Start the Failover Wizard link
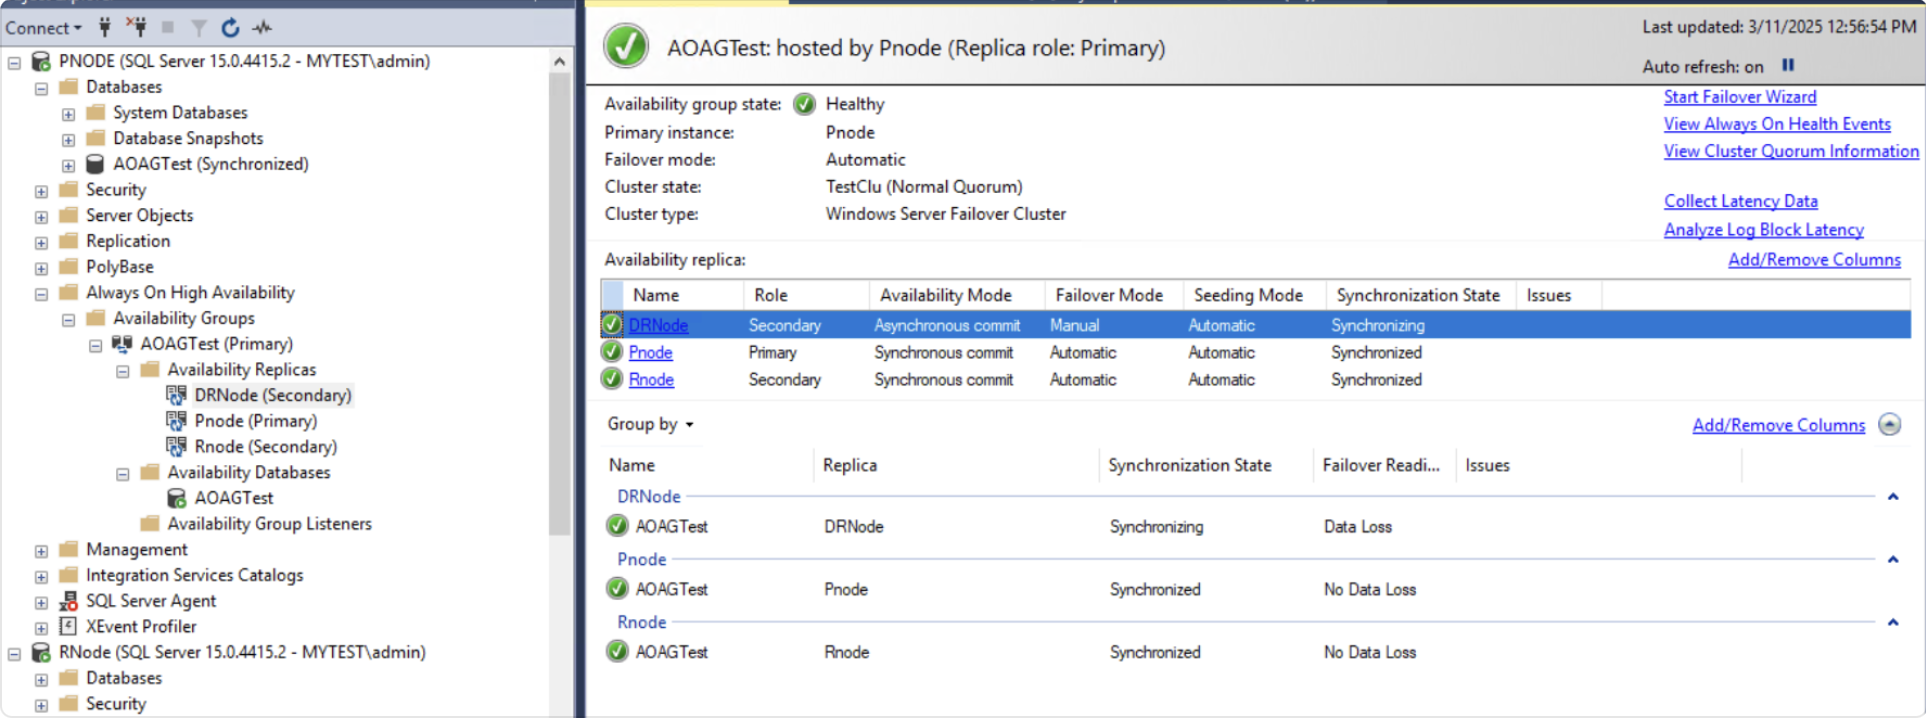Viewport: 1926px width, 722px height. tap(1739, 97)
